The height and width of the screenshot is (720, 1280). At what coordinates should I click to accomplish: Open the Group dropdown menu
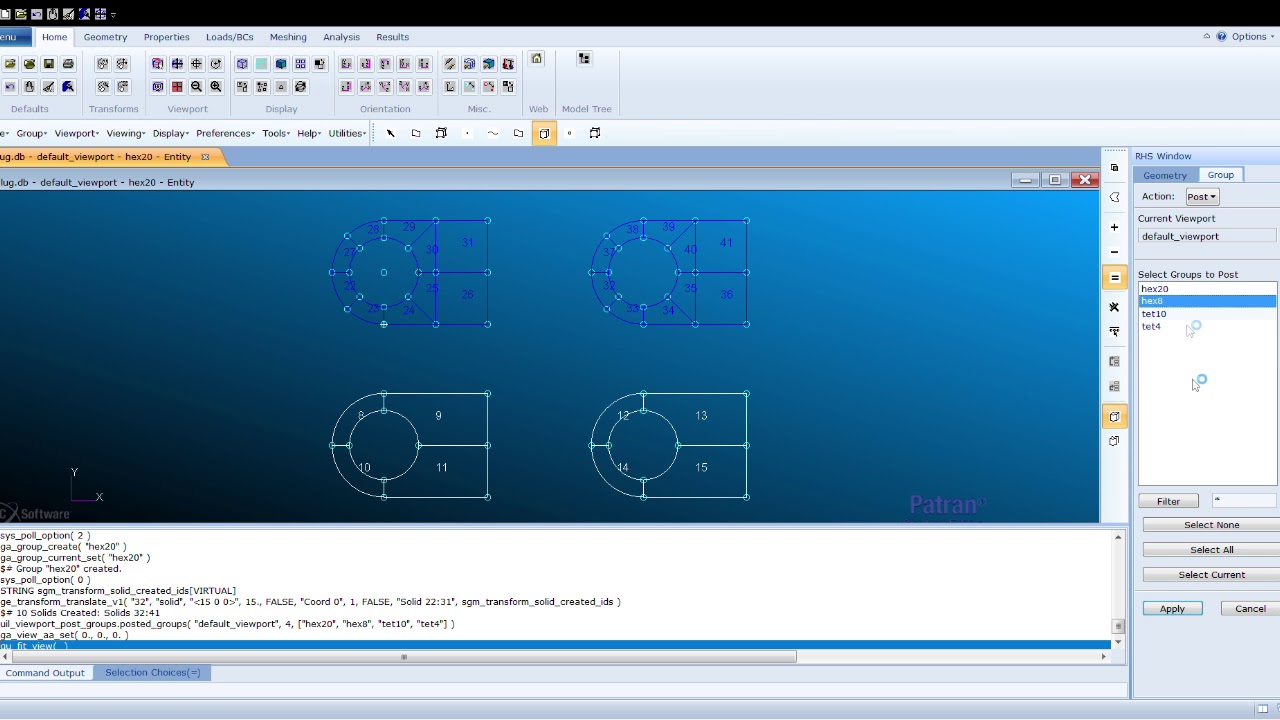click(x=31, y=133)
